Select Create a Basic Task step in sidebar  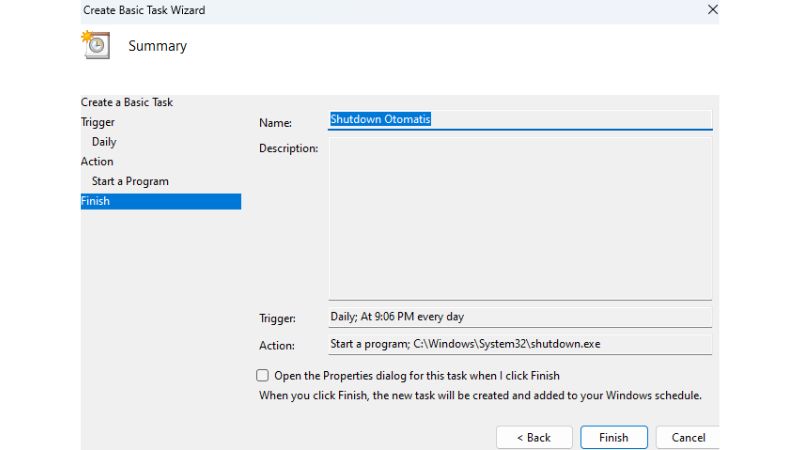(x=127, y=102)
